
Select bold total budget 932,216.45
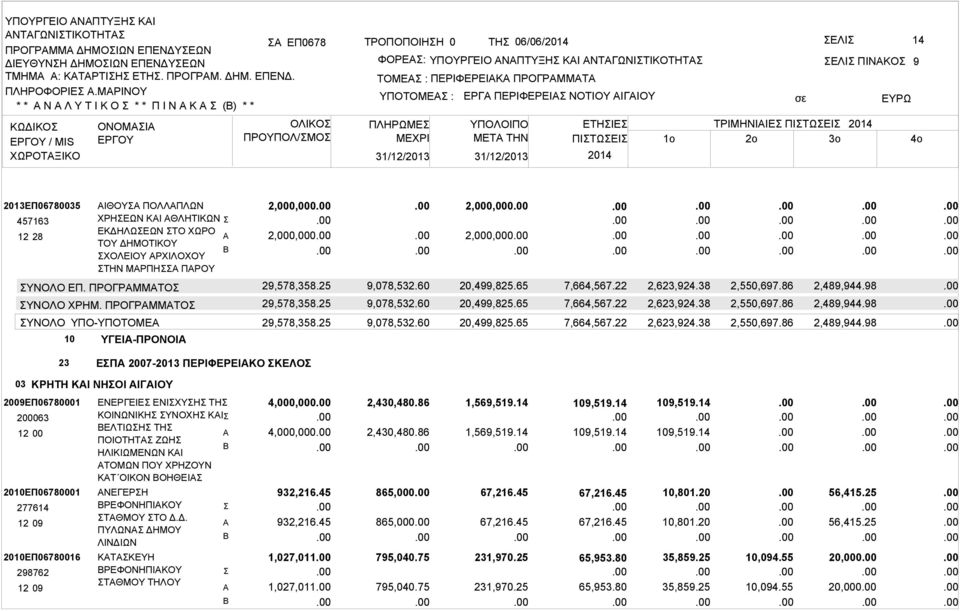tap(304, 492)
